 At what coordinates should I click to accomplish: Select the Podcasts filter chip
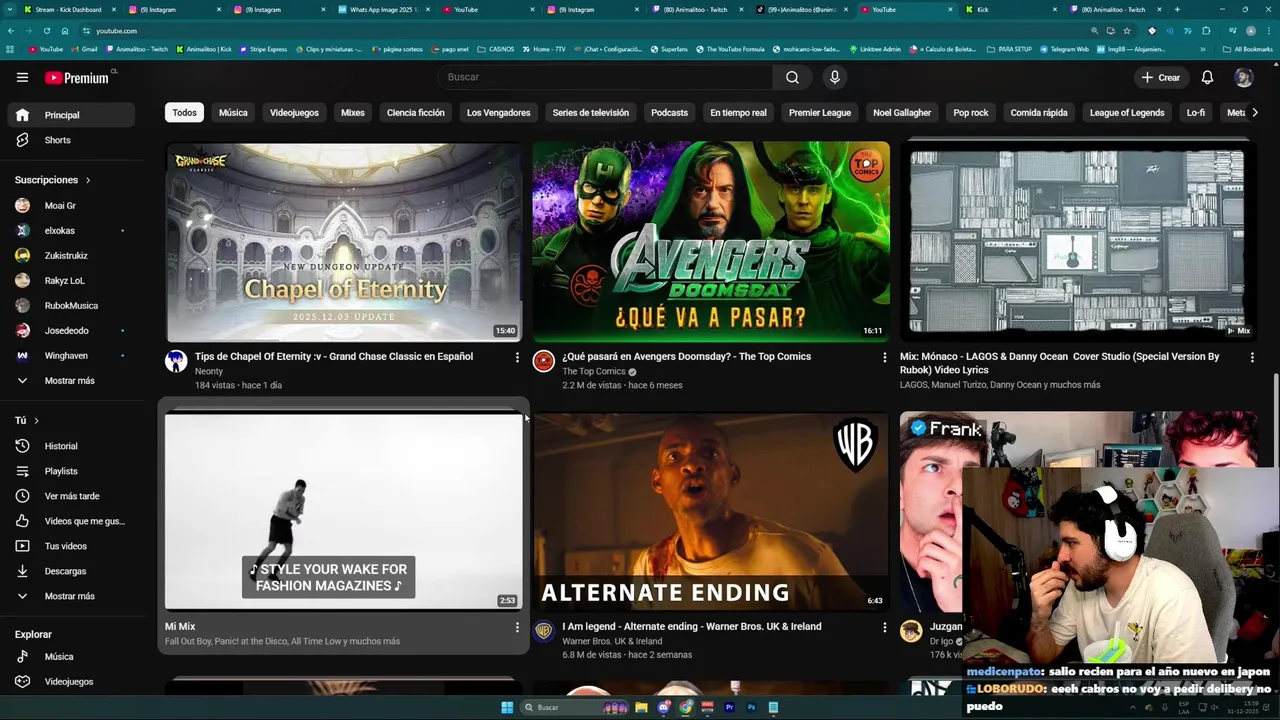669,113
